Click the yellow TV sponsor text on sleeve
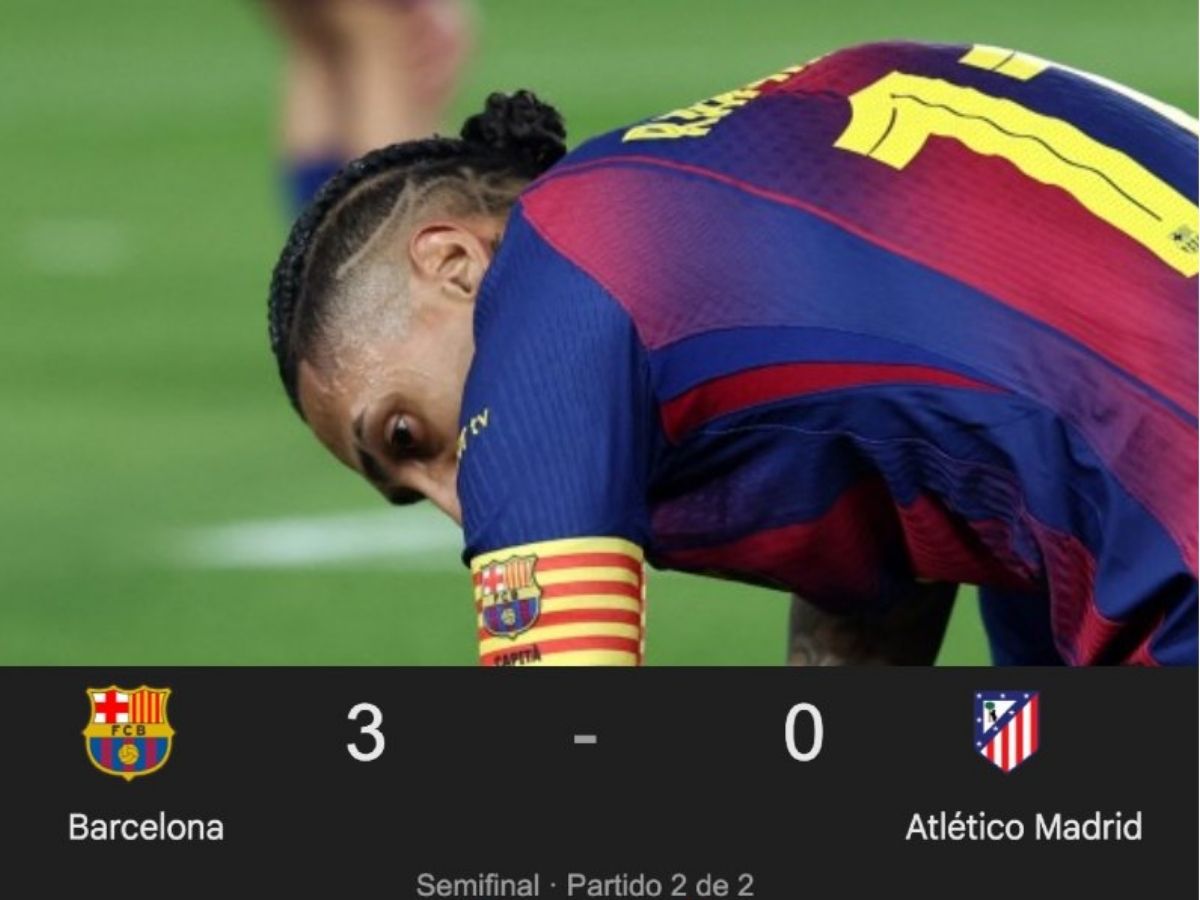Viewport: 1200px width, 900px height. pos(472,431)
